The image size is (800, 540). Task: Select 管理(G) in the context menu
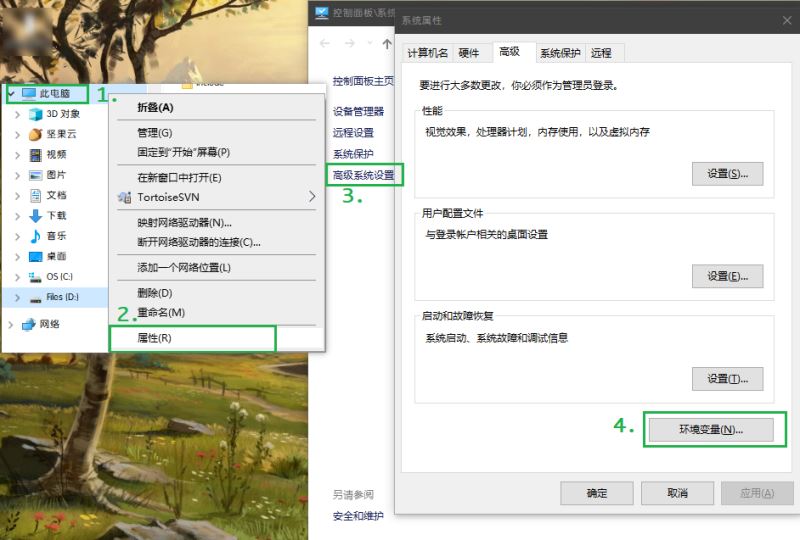[x=154, y=133]
